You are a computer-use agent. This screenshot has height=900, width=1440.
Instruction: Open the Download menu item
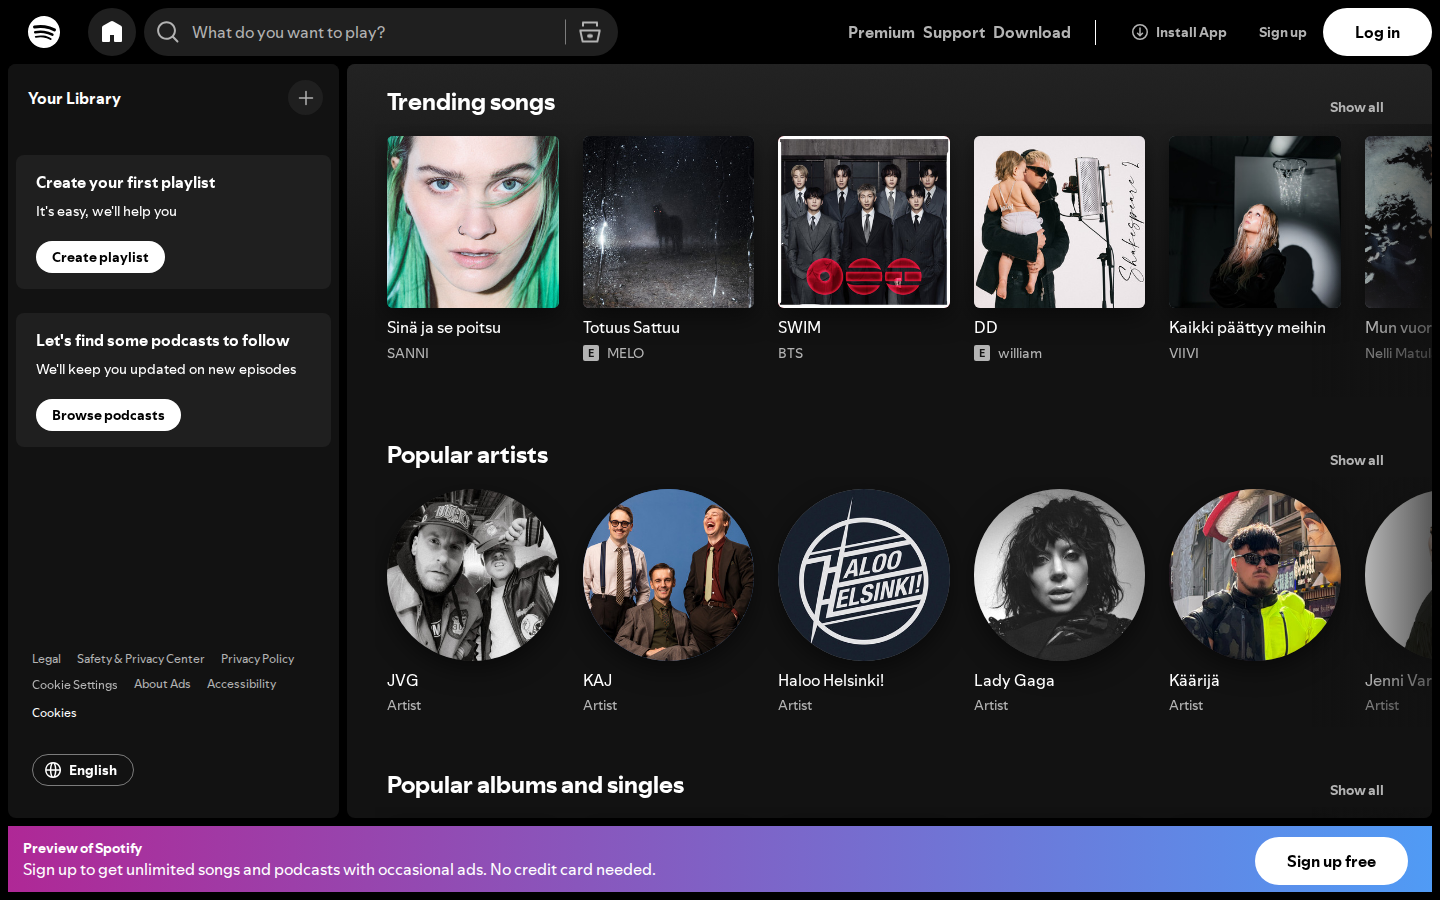coord(1032,32)
